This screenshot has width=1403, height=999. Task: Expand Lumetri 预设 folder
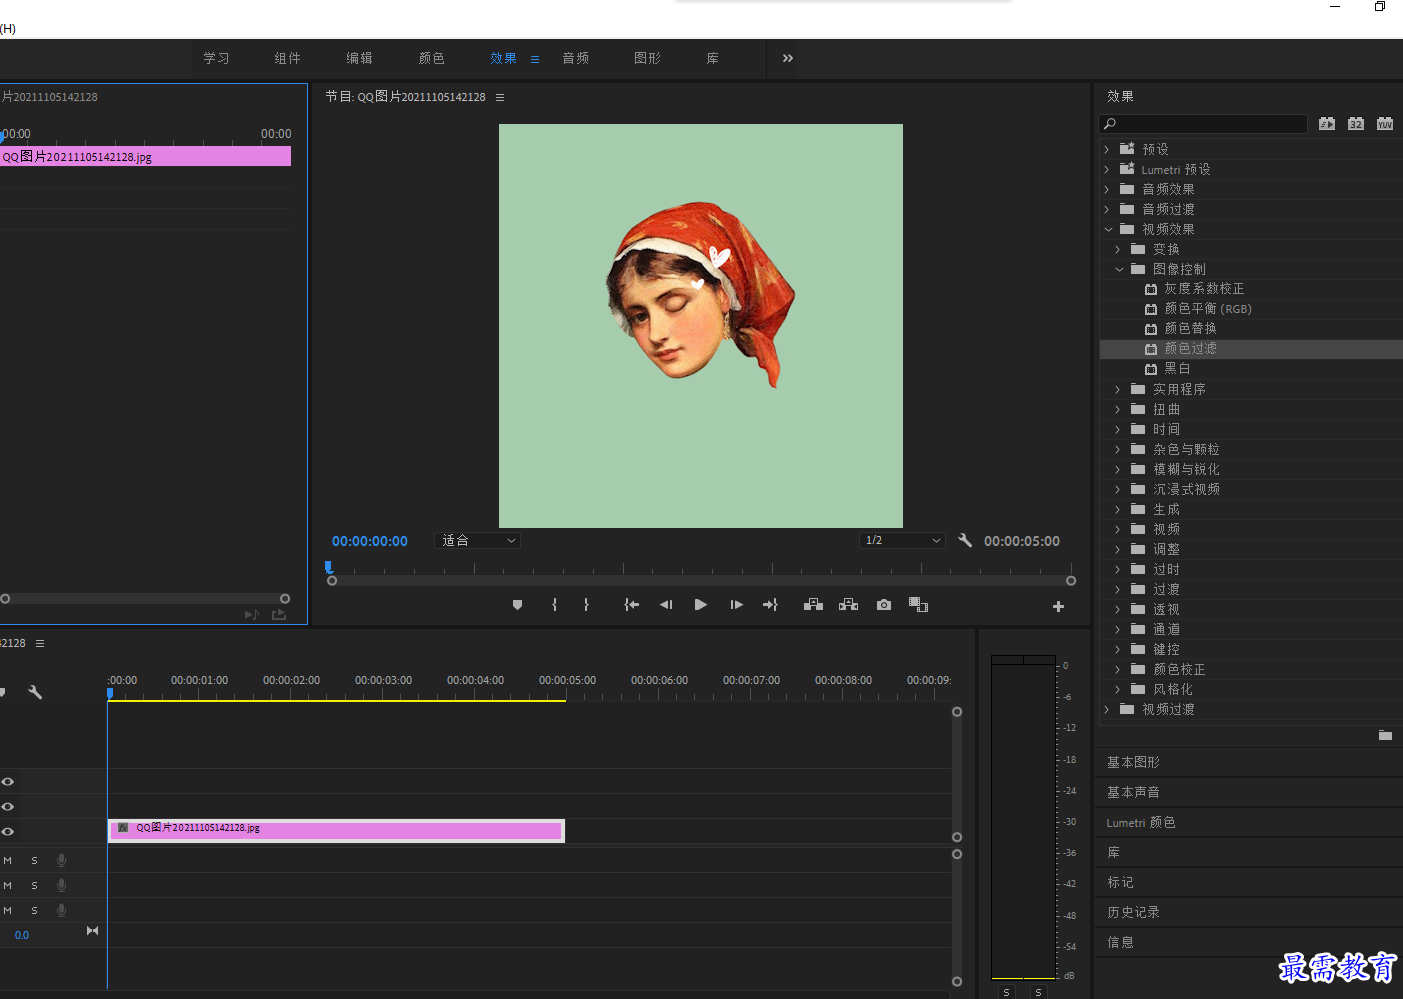pos(1107,169)
